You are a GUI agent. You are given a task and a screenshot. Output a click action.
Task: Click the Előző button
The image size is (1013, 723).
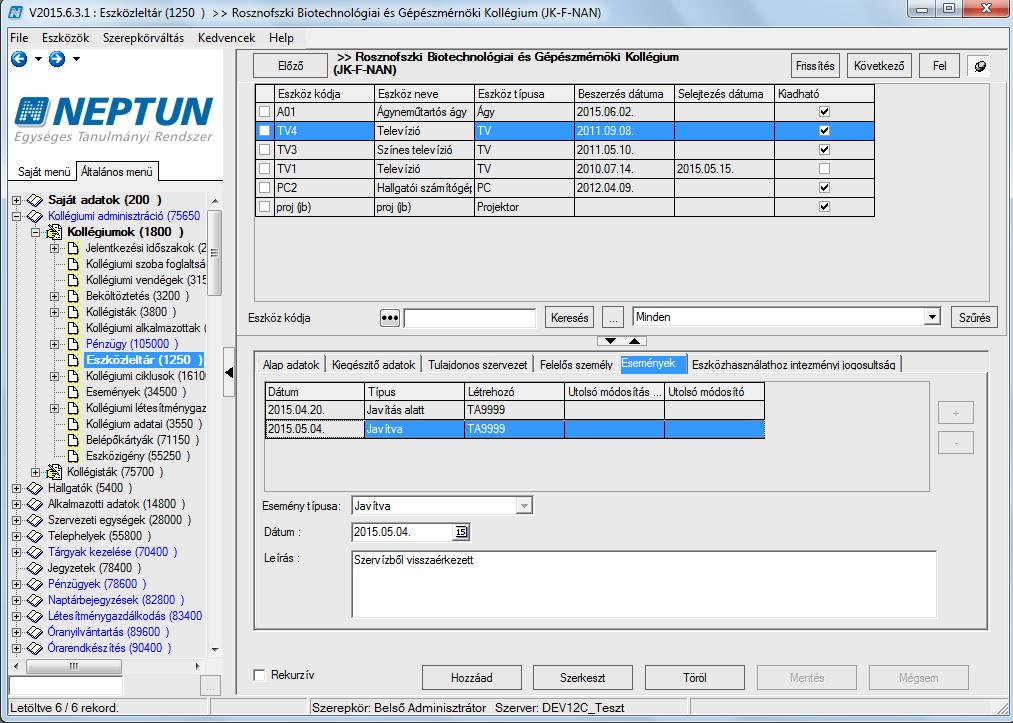click(291, 66)
